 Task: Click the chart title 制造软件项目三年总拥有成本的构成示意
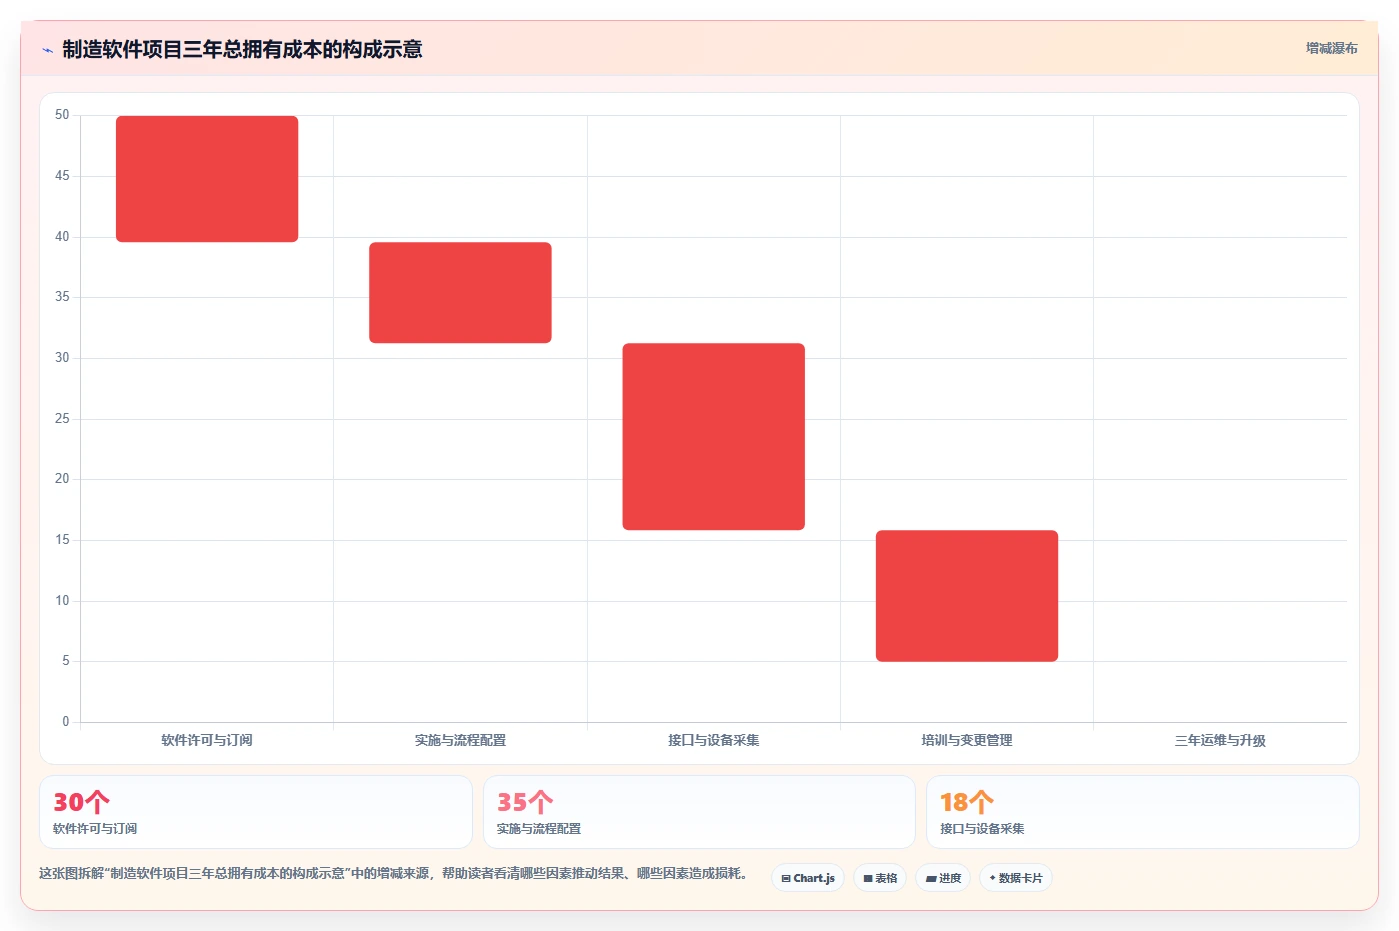242,49
